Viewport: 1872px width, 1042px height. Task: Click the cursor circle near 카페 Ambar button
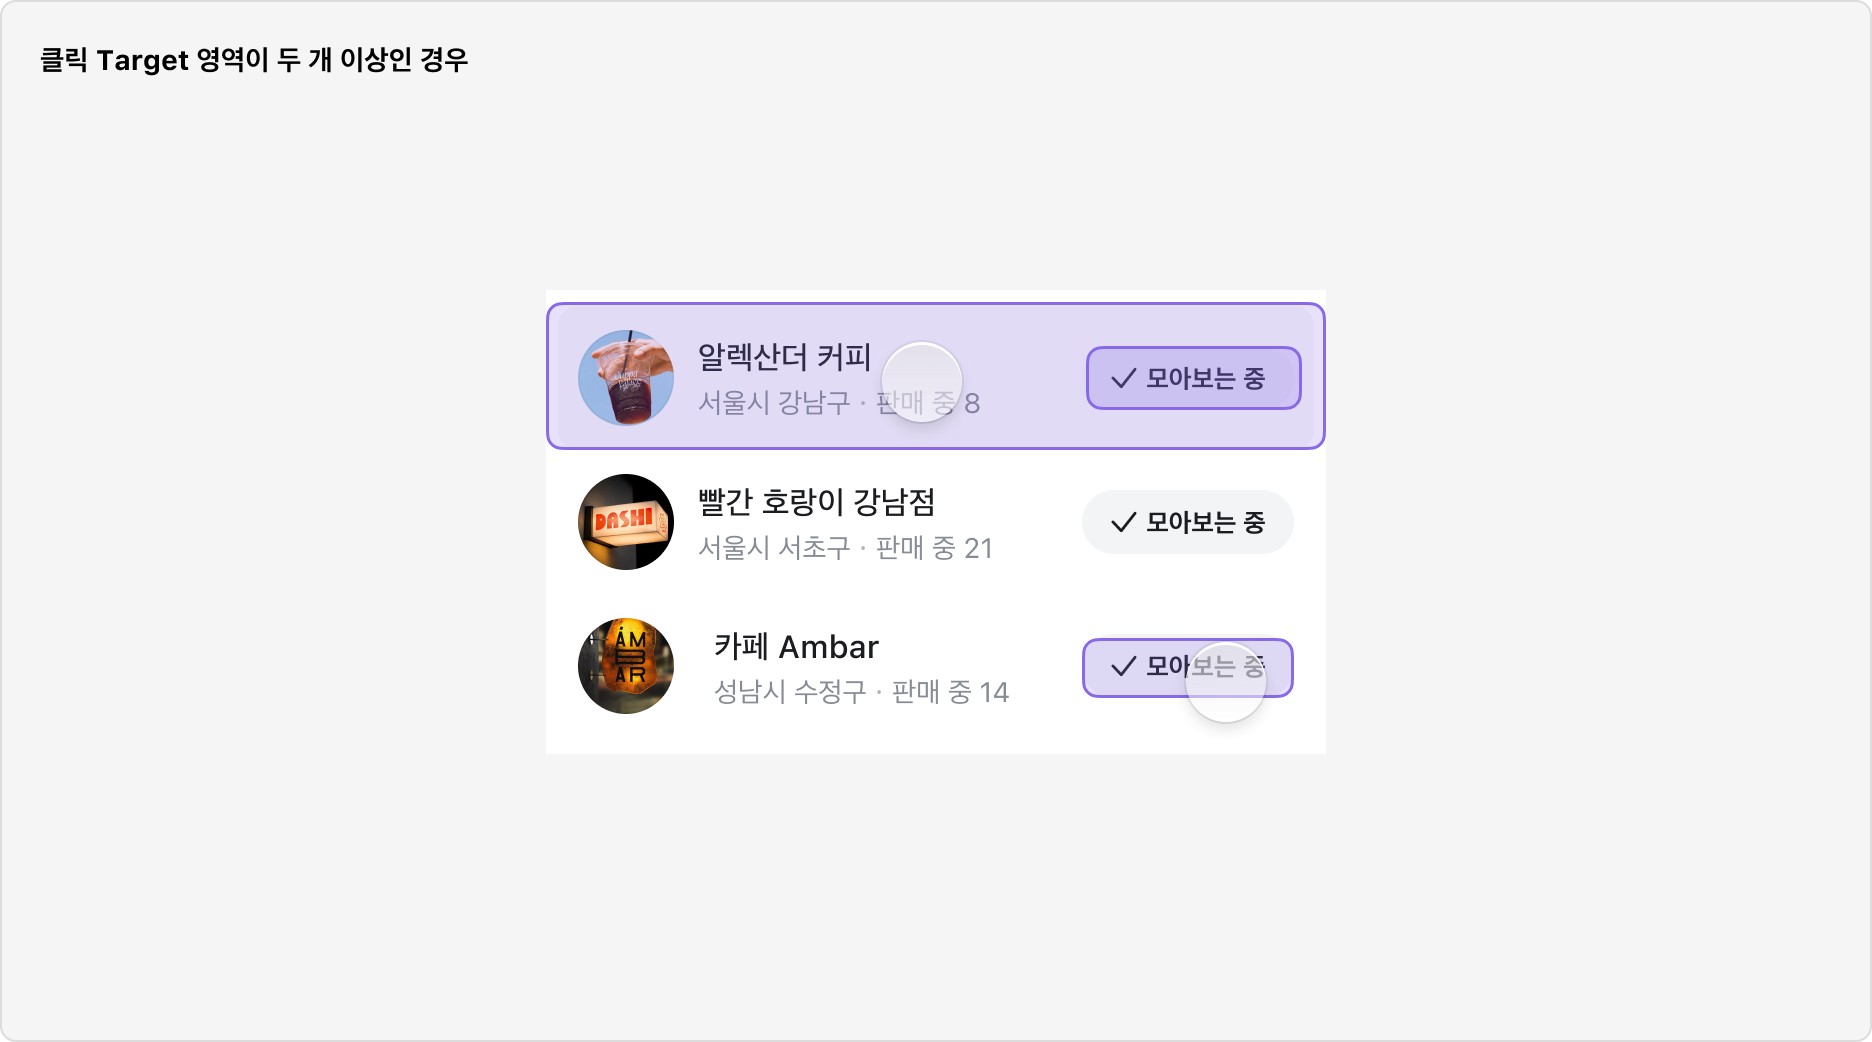pyautogui.click(x=1228, y=681)
